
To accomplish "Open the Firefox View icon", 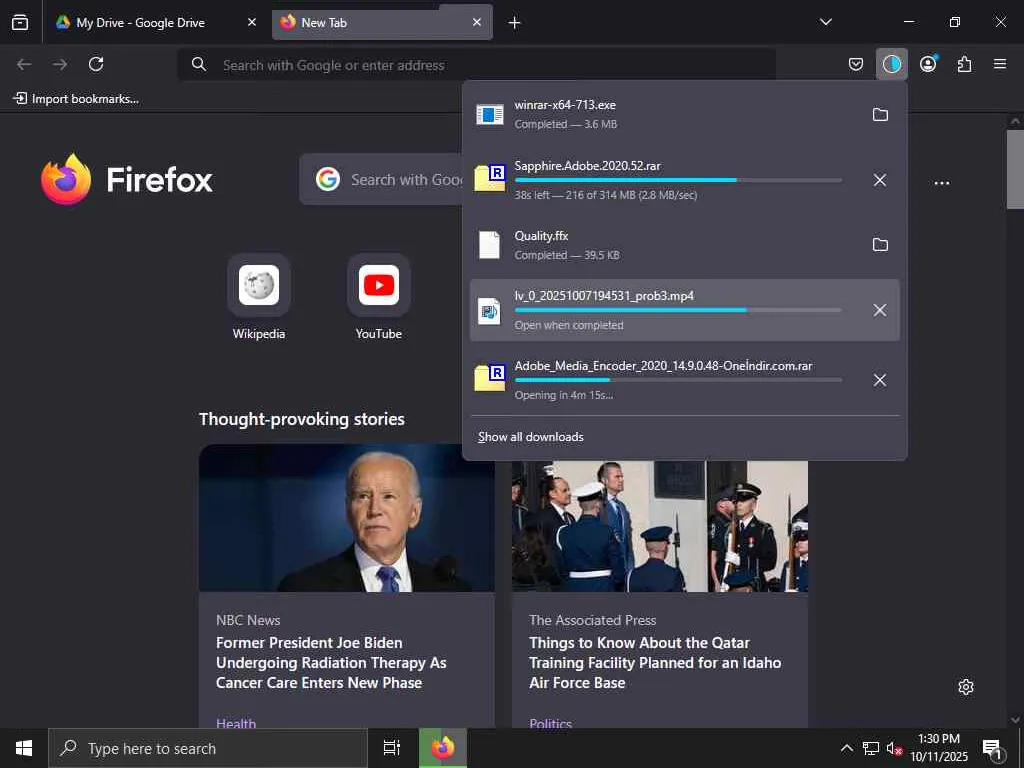I will [20, 22].
